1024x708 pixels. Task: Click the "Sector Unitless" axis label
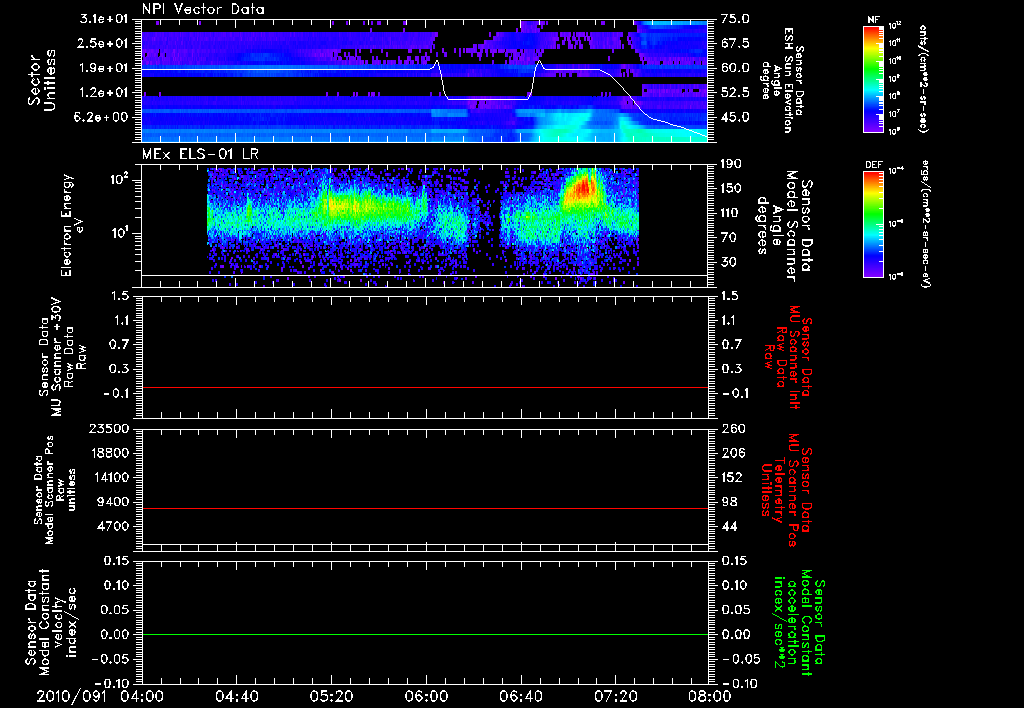tap(42, 80)
